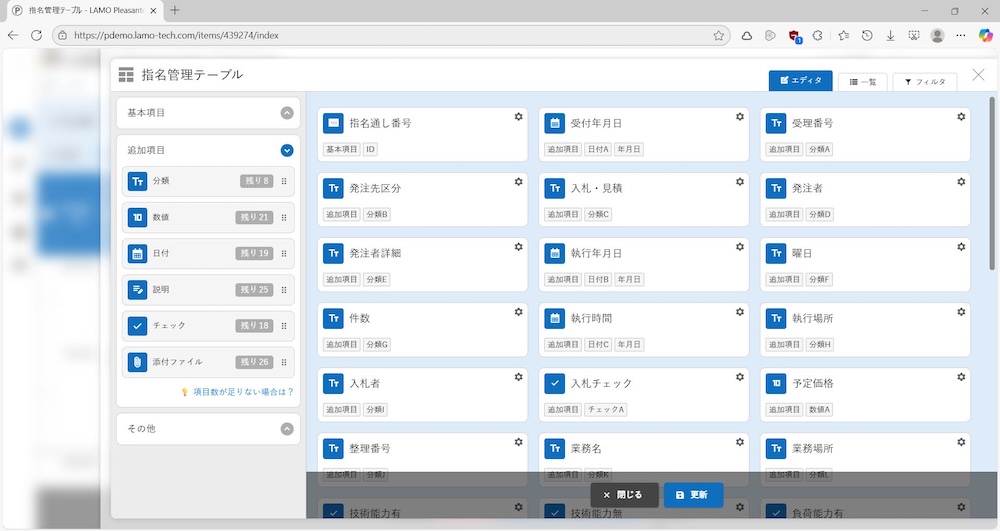Viewport: 1000px width, 531px height.
Task: Click the 説明 description icon in sidebar
Action: coord(138,290)
